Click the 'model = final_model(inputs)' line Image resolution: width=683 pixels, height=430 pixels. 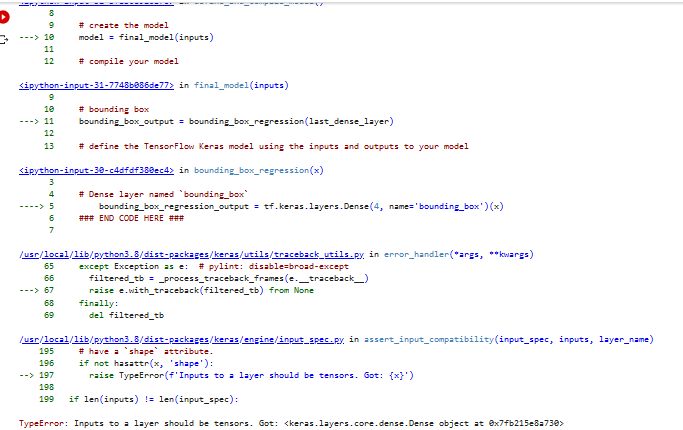tap(146, 37)
